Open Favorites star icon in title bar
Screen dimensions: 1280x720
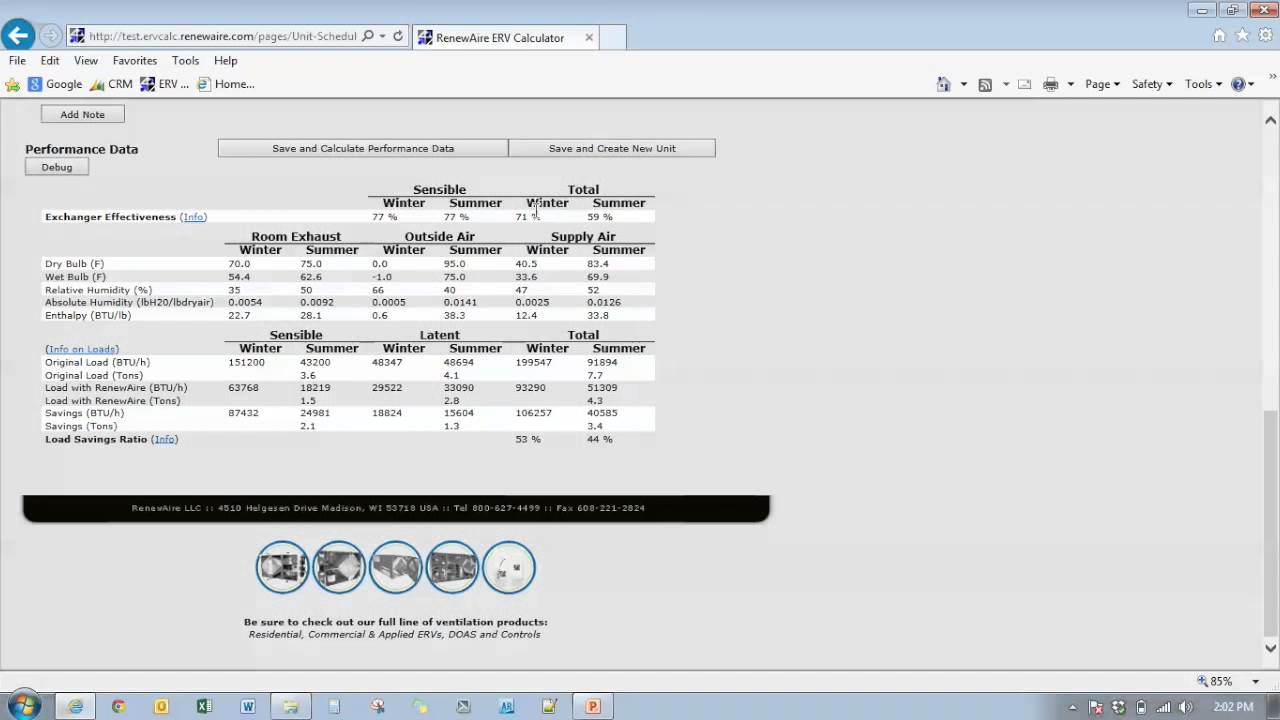click(1242, 35)
